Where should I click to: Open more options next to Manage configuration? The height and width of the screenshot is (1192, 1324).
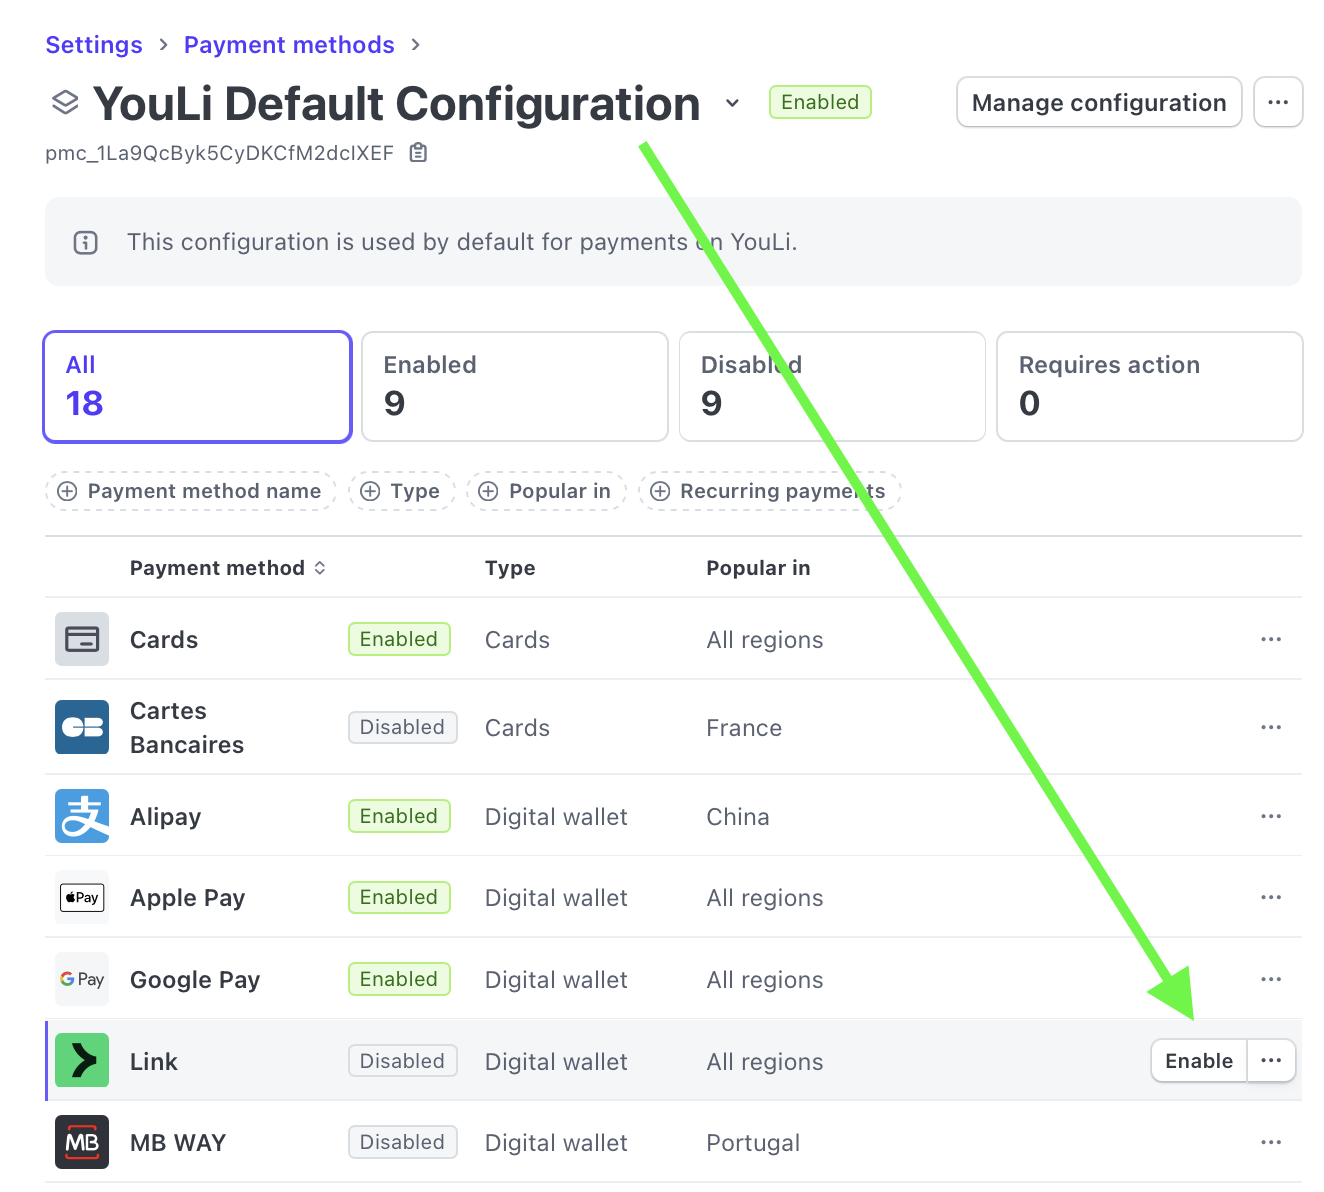point(1277,102)
